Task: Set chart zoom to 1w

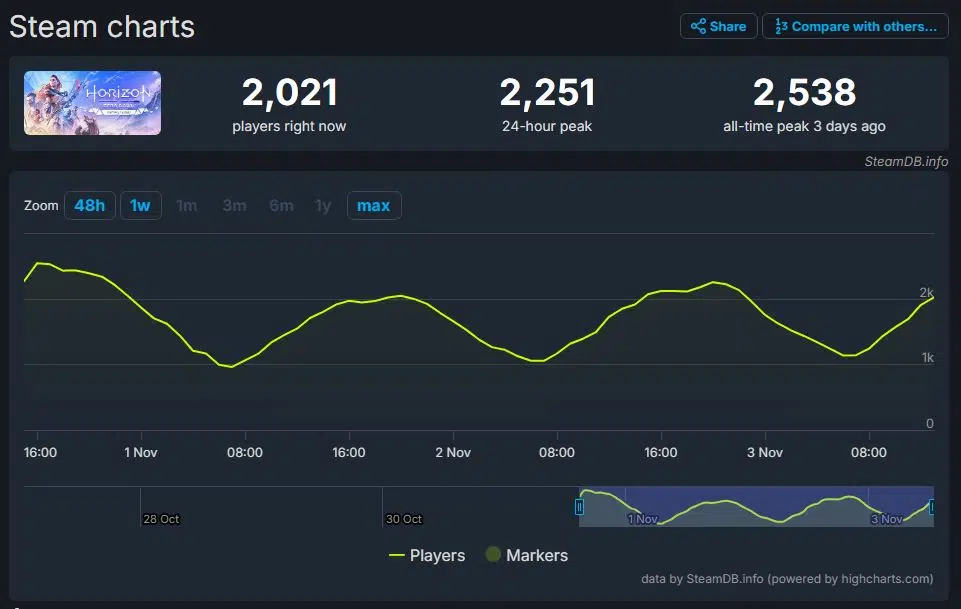Action: (x=140, y=205)
